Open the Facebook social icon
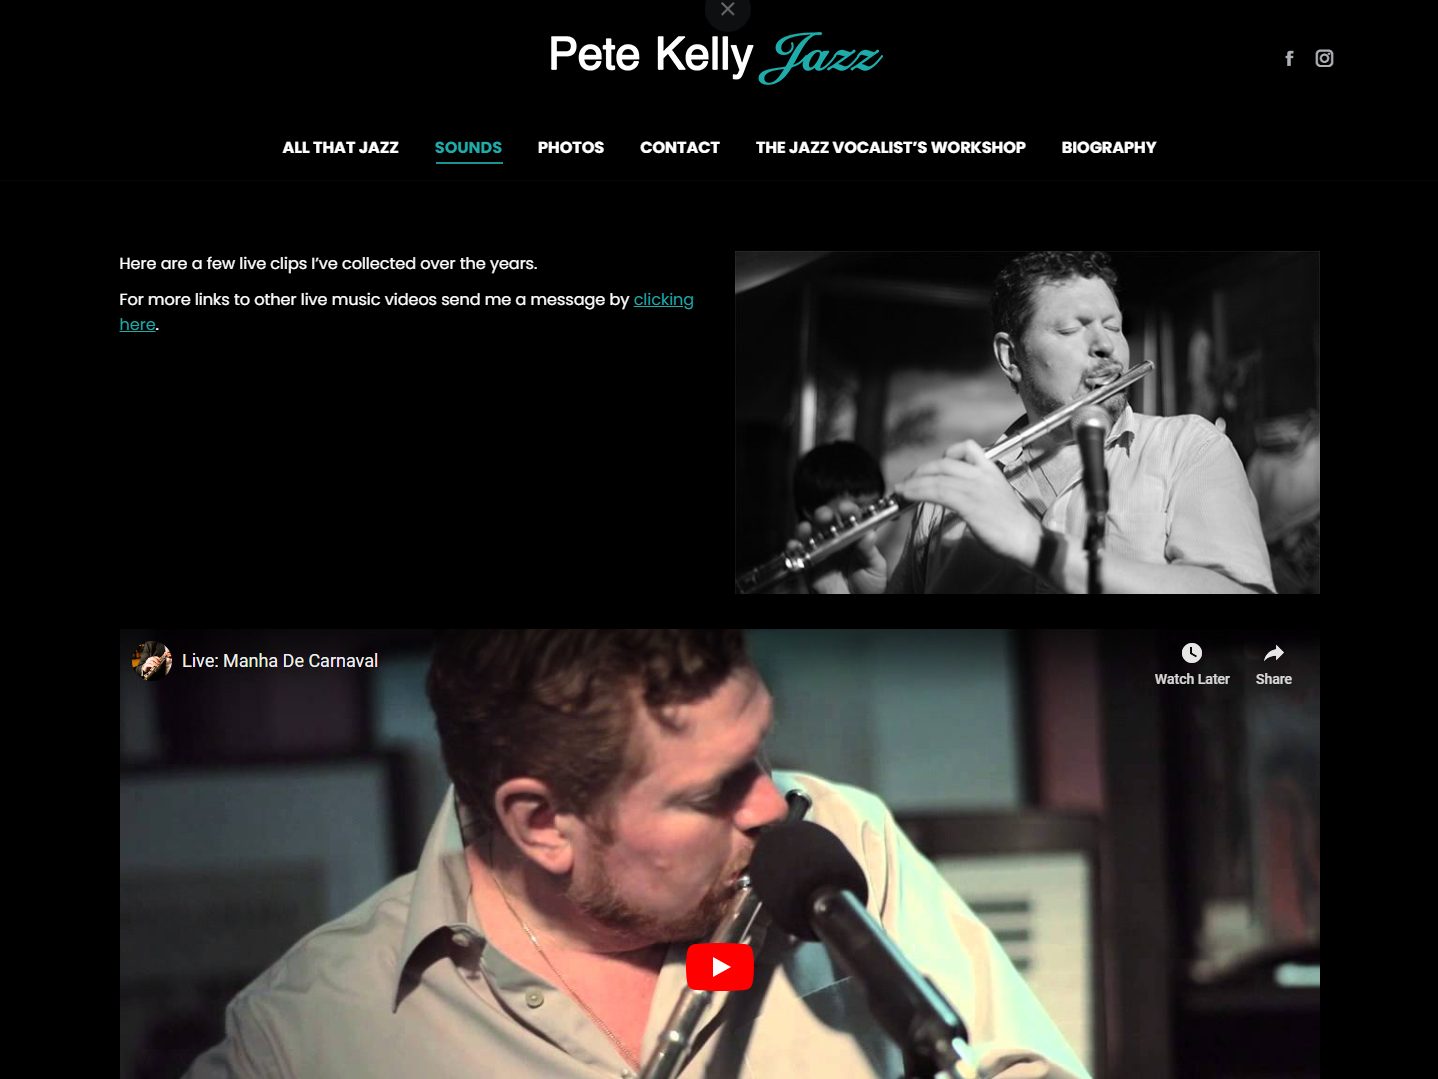The height and width of the screenshot is (1079, 1438). [1289, 59]
